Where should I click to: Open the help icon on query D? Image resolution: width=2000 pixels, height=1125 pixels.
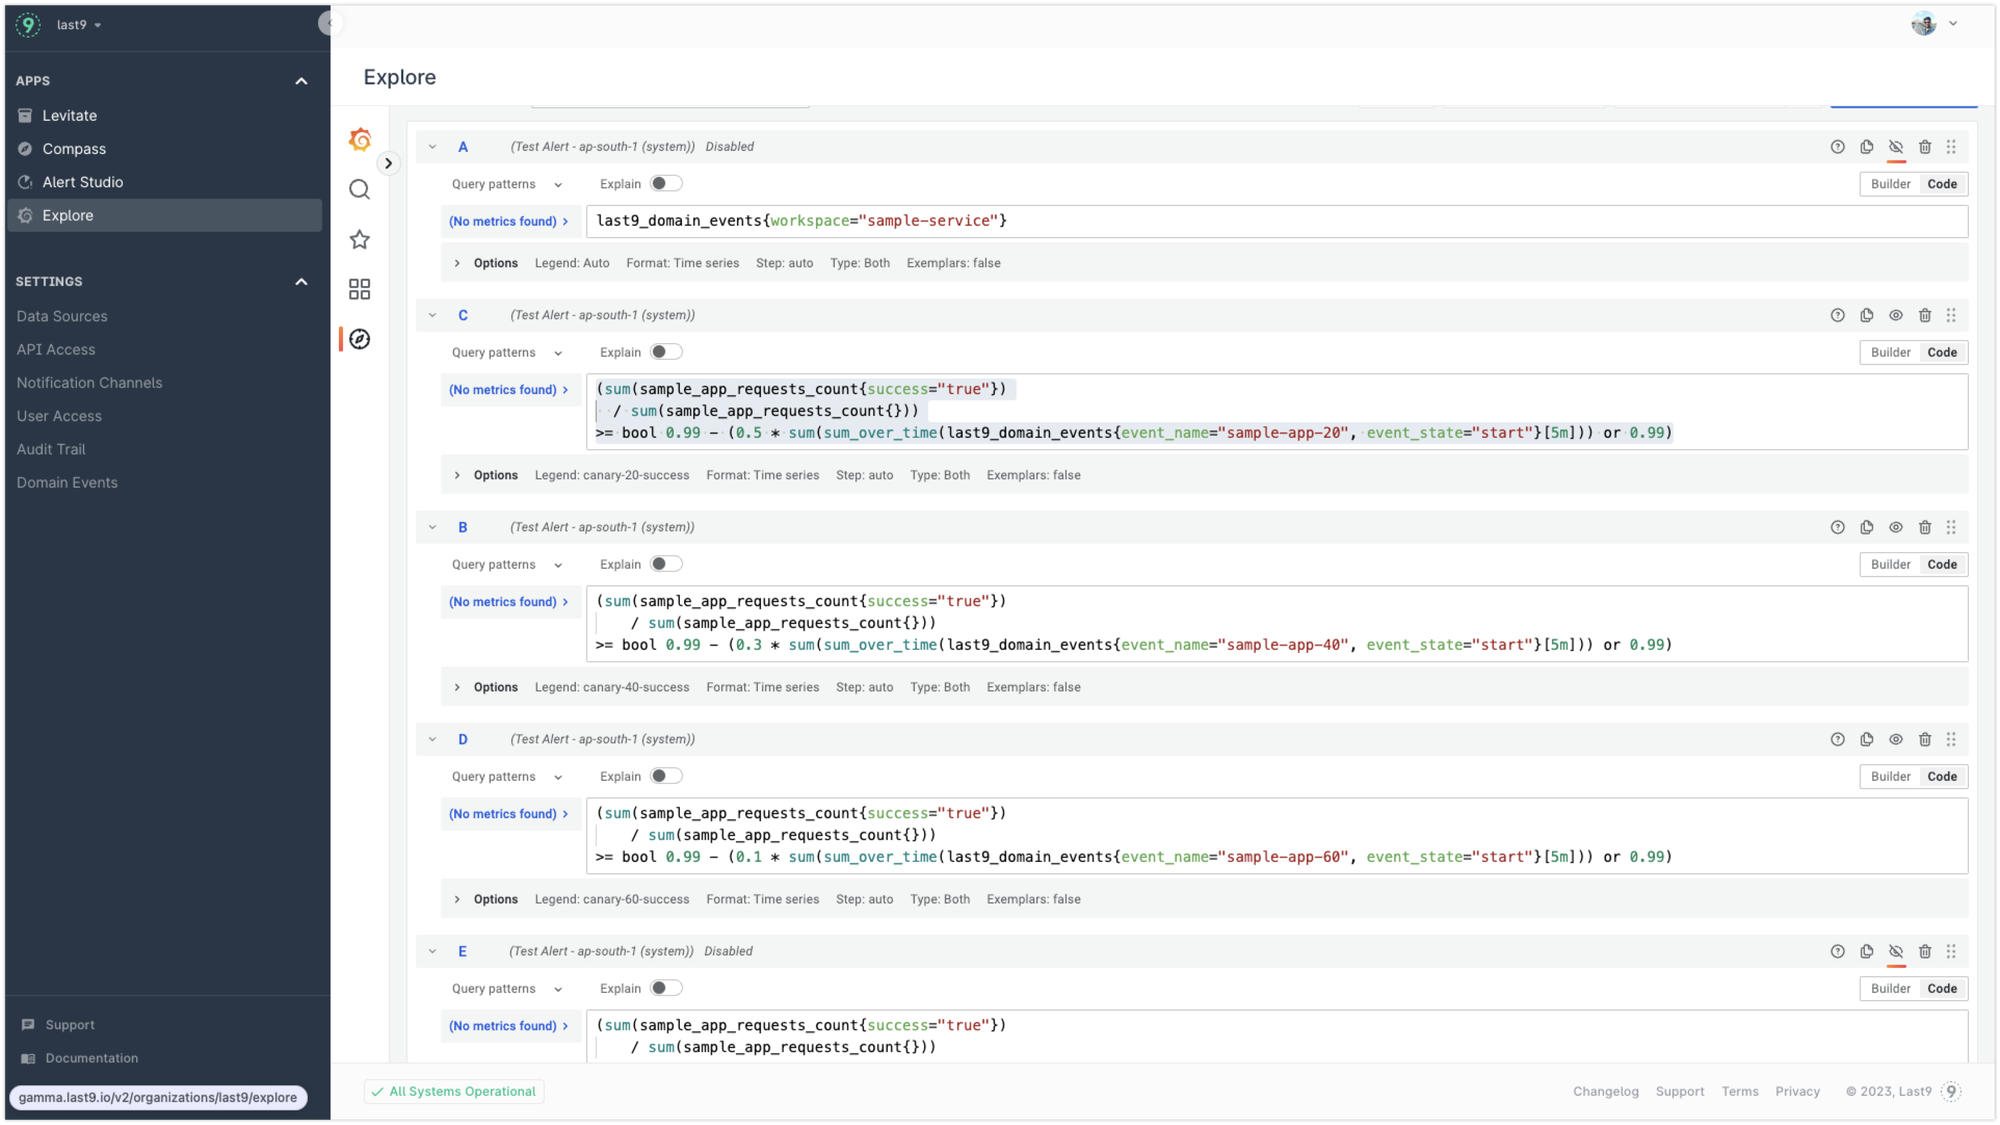[1837, 739]
